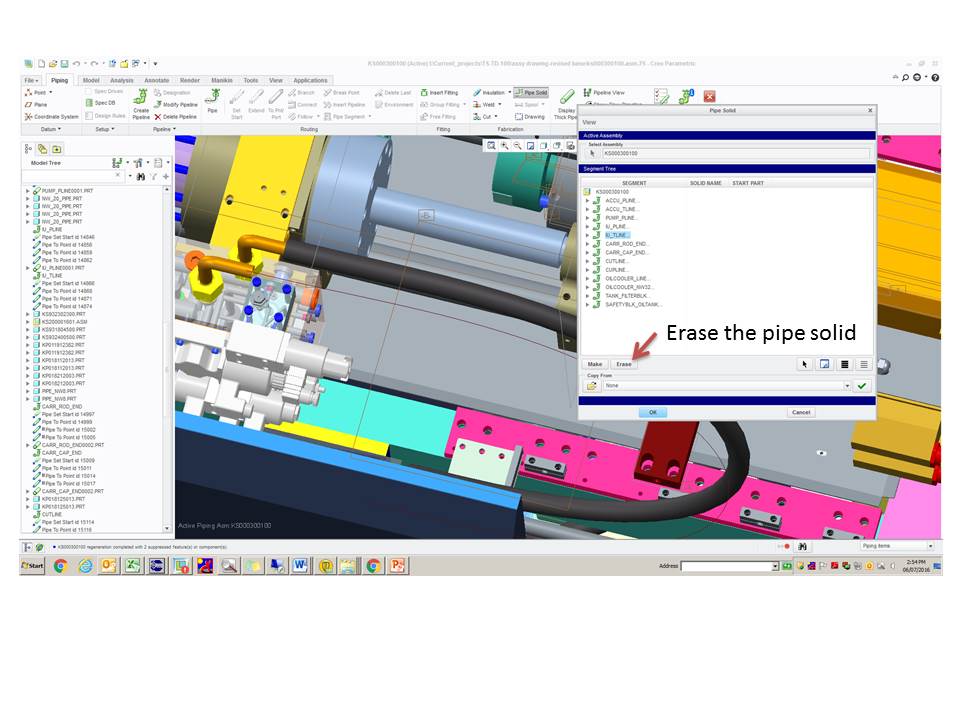Open the Pipeline group dropdown
This screenshot has height=720, width=960.
tap(164, 129)
